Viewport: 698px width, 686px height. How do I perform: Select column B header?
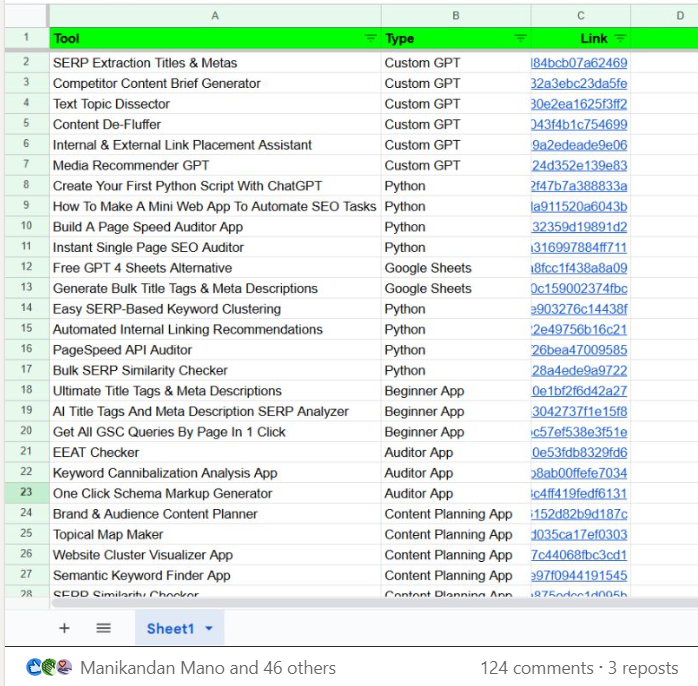[456, 16]
